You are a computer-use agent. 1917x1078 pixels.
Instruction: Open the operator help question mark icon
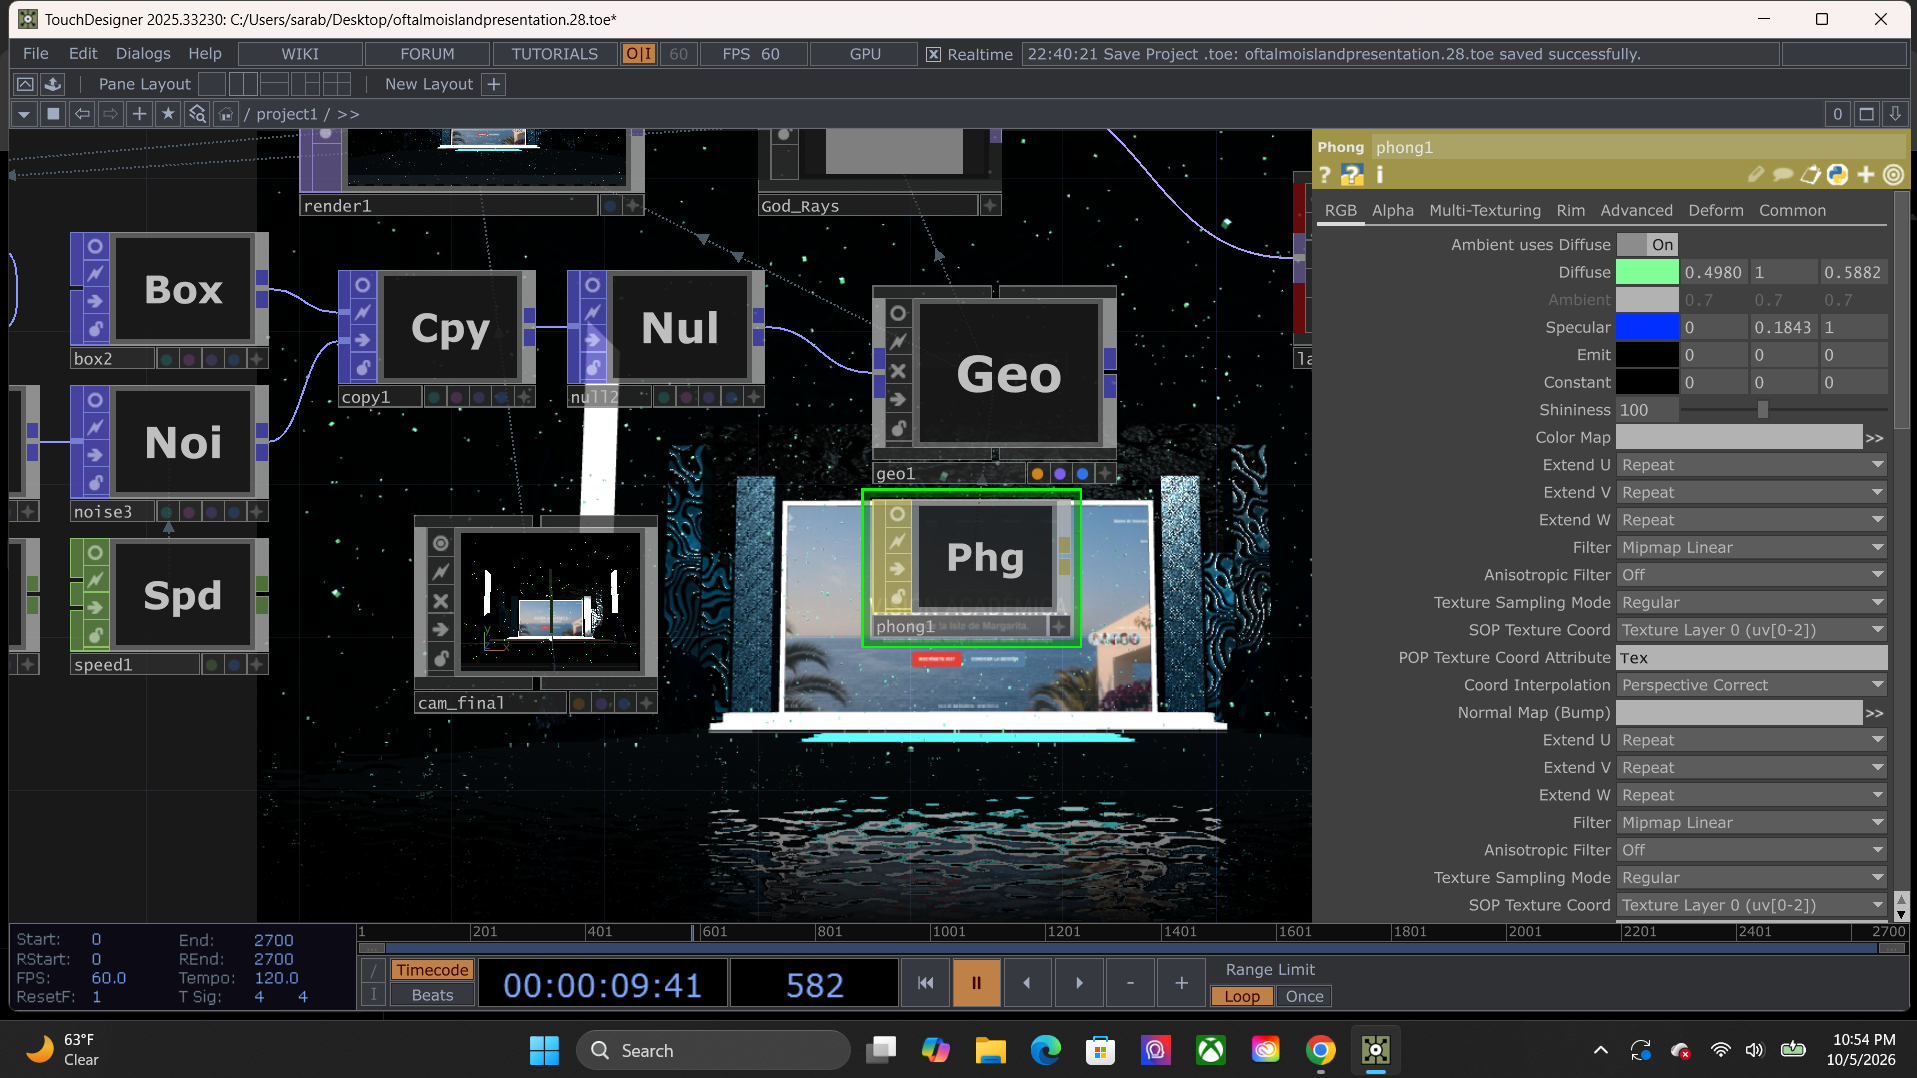click(1325, 175)
